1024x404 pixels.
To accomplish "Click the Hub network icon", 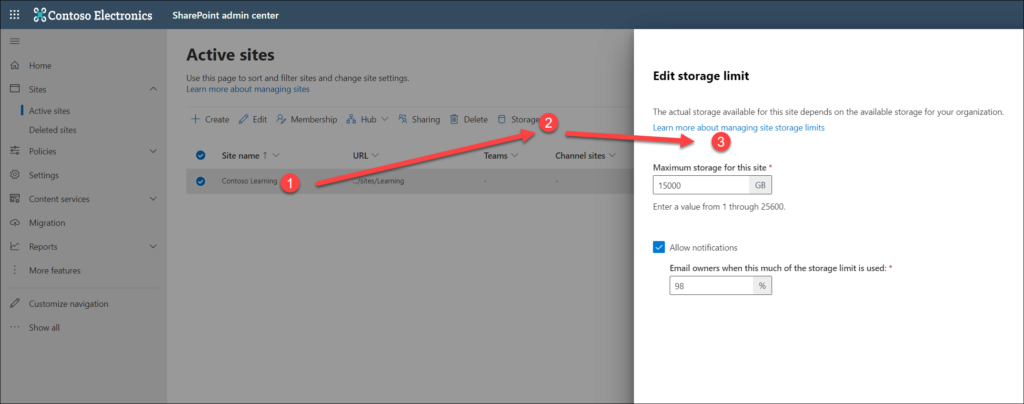I will click(x=351, y=119).
